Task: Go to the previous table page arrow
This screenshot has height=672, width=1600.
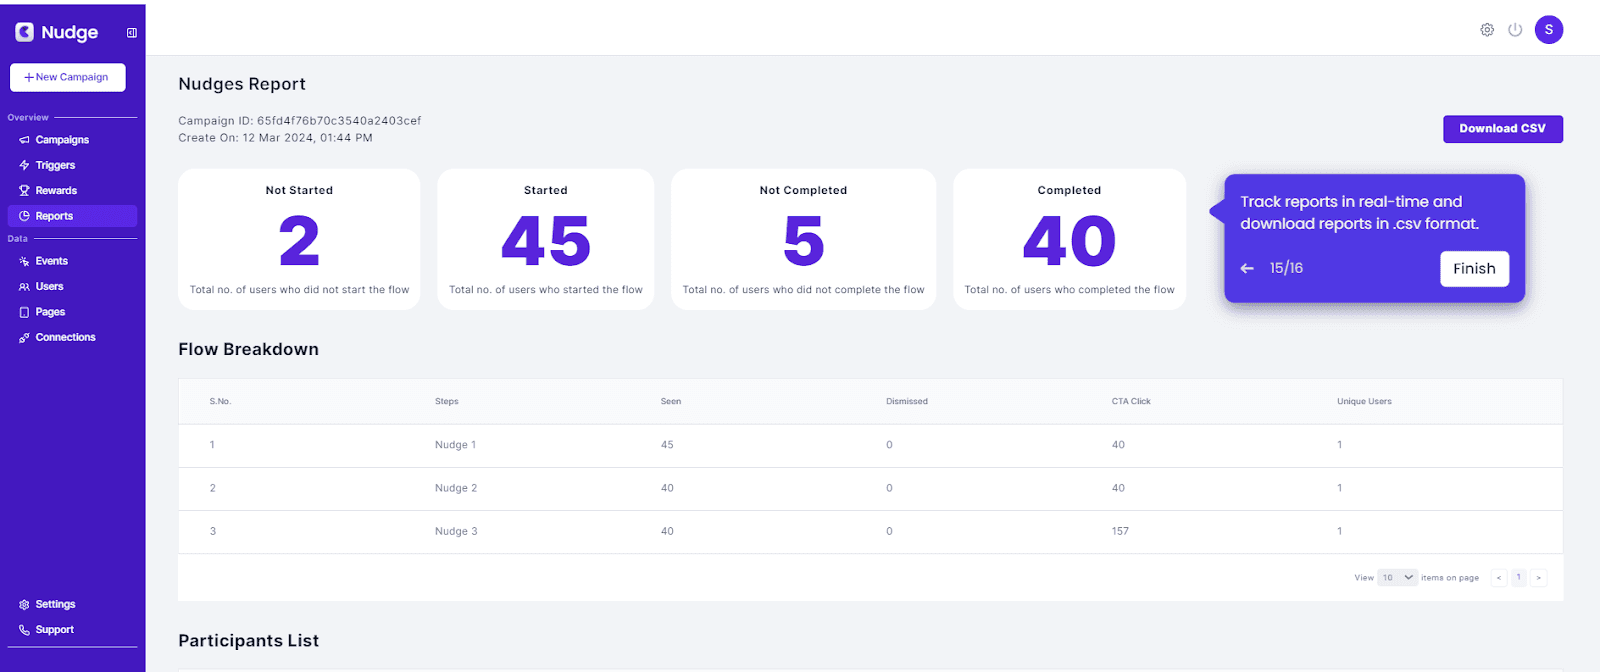Action: [1499, 577]
